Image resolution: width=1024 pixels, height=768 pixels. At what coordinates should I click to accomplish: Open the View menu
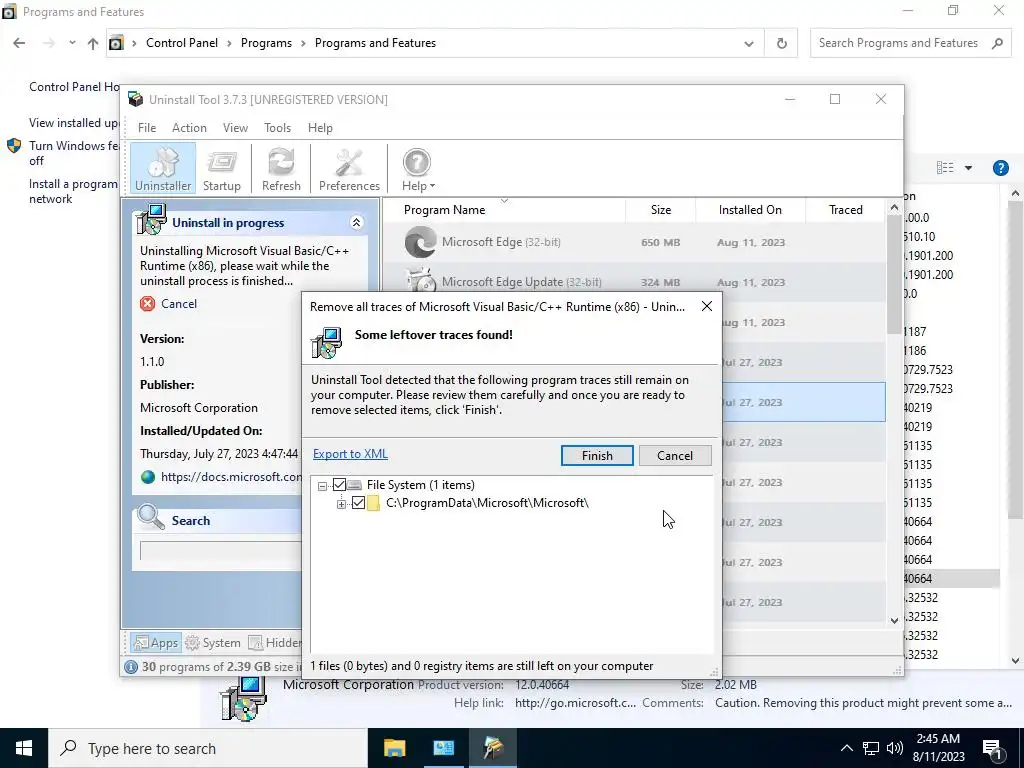[x=235, y=128]
